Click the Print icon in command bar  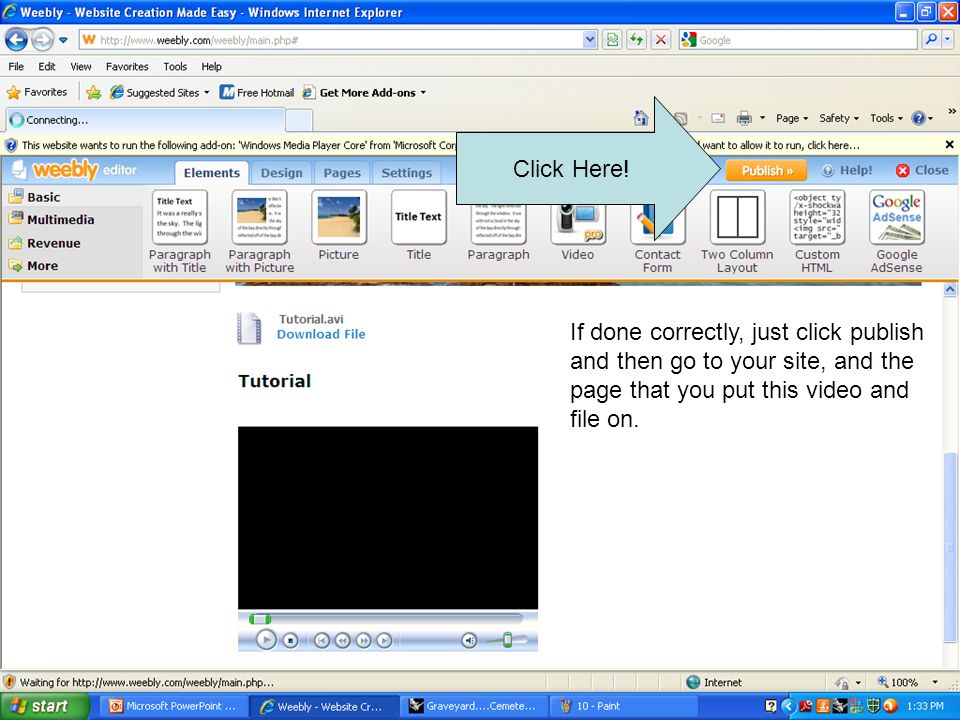744,118
